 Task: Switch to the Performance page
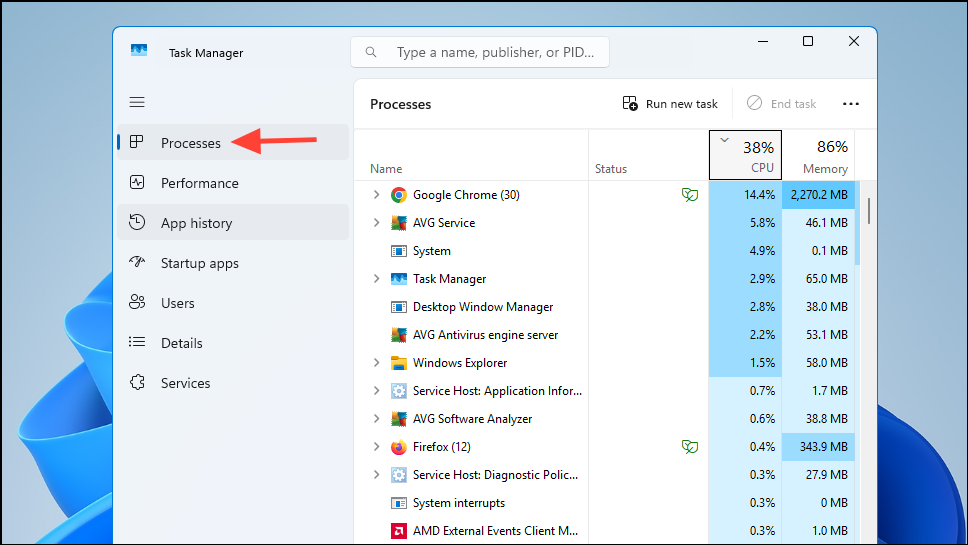(x=233, y=183)
